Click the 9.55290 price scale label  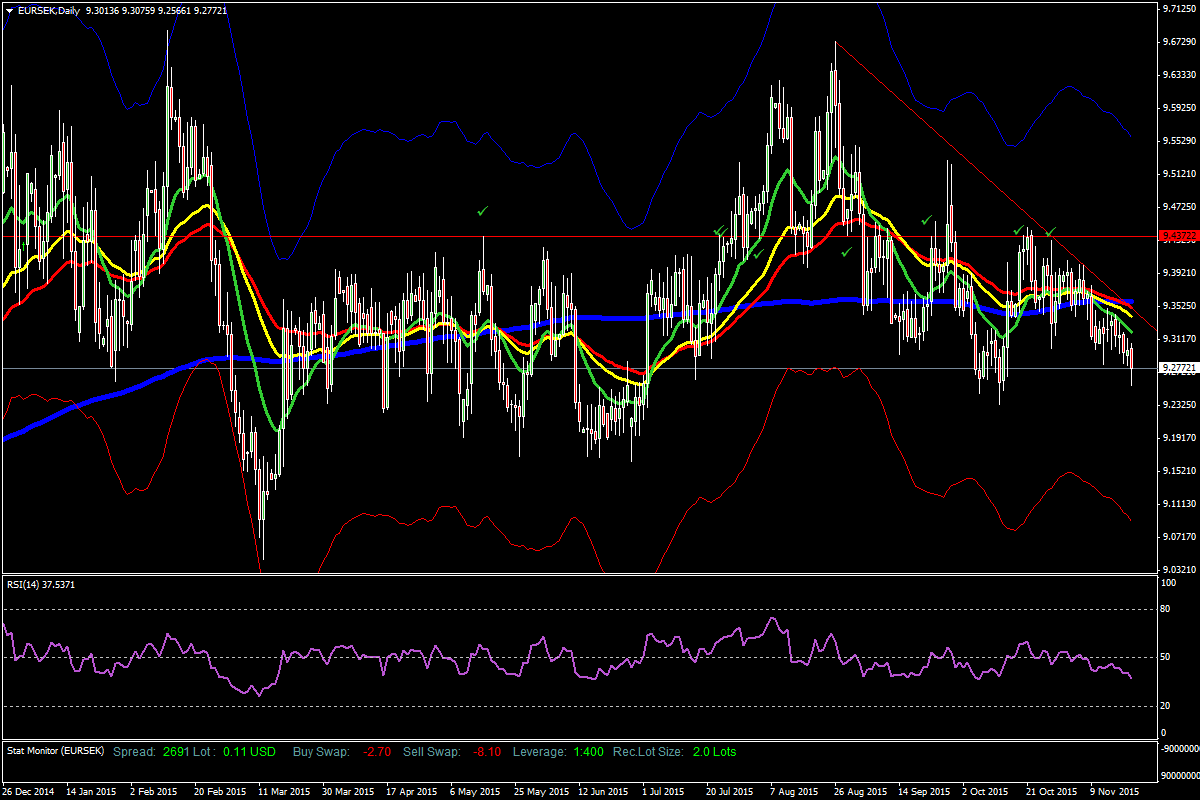(x=1180, y=141)
